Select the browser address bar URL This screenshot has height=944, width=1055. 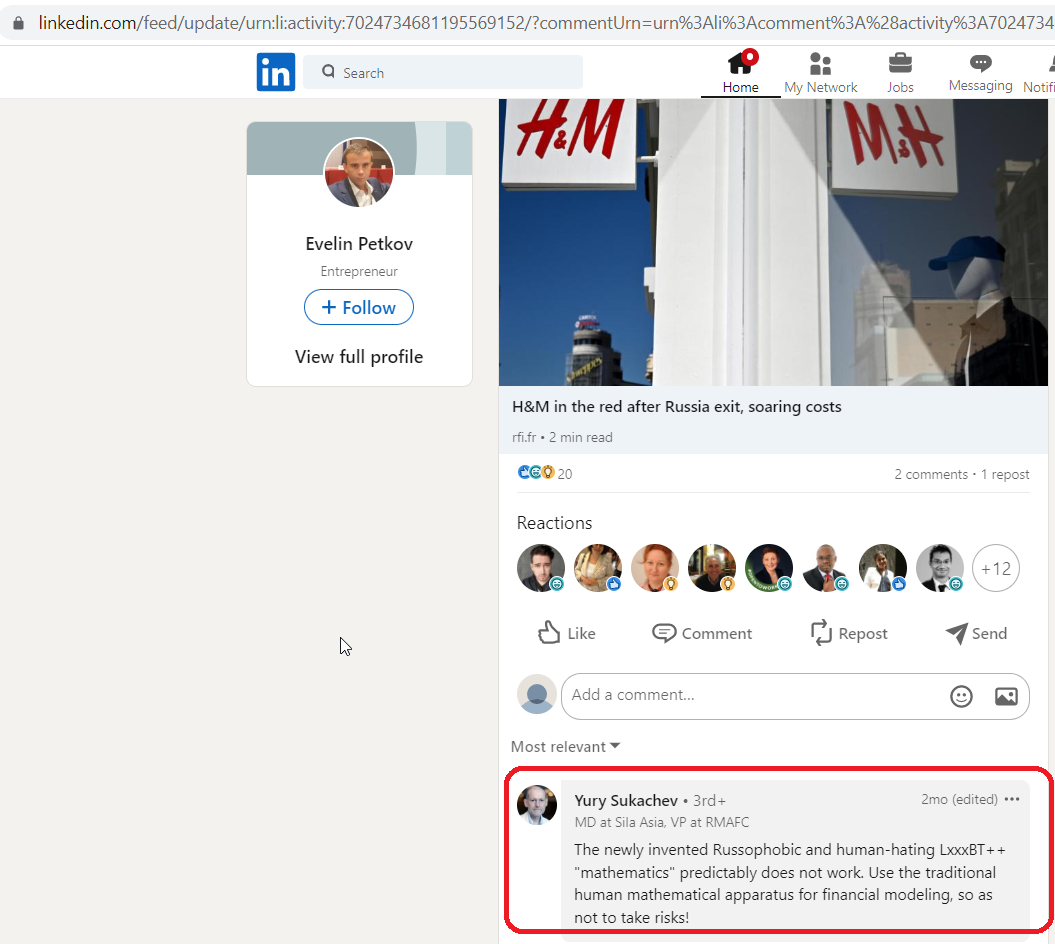click(x=546, y=23)
